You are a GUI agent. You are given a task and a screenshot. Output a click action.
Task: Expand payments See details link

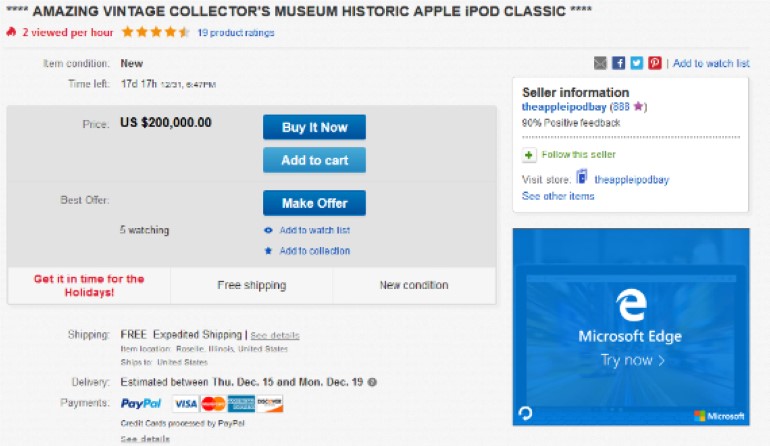click(x=145, y=439)
